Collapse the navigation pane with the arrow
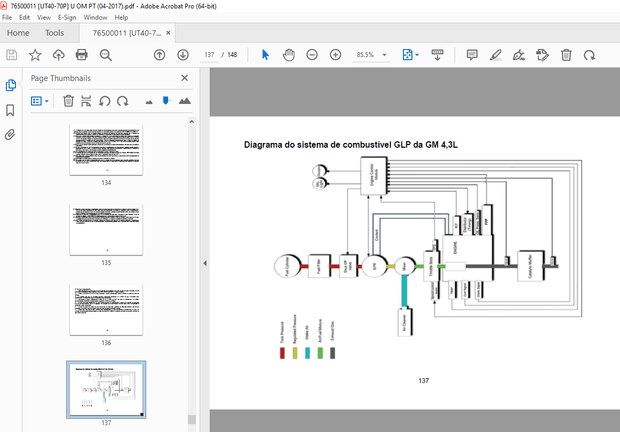 click(x=205, y=263)
